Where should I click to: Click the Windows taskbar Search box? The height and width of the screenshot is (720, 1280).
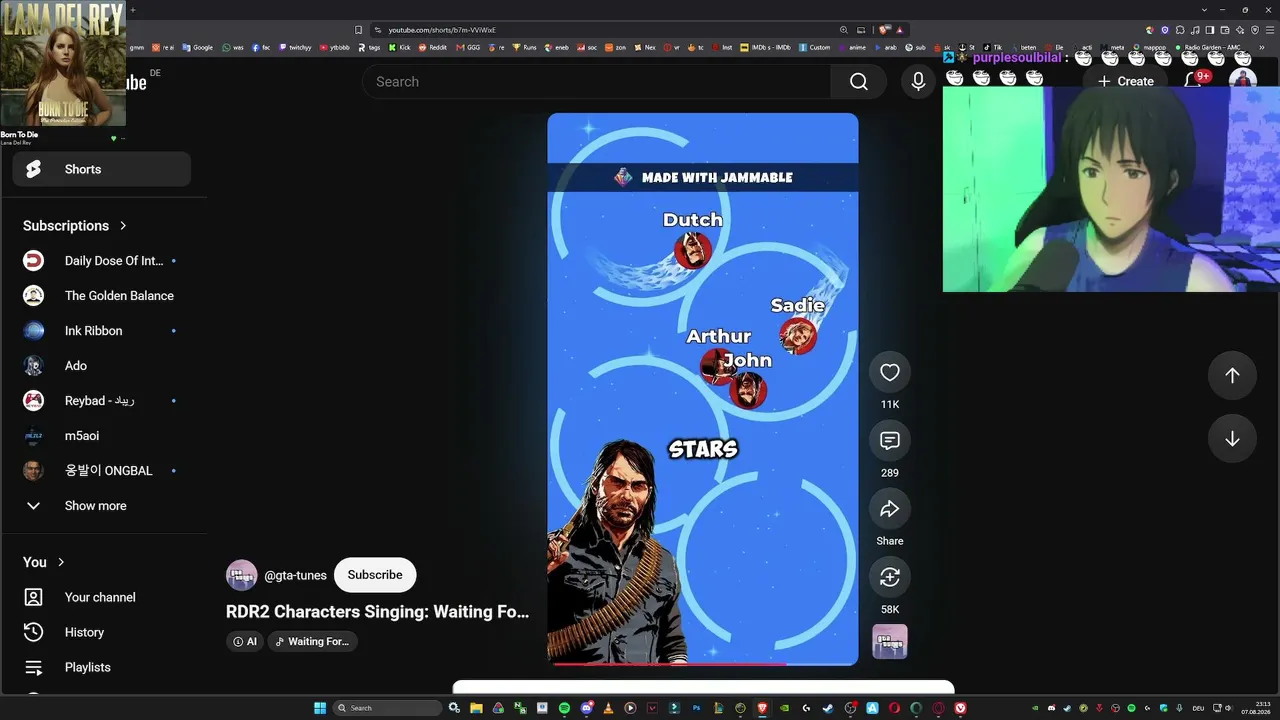pyautogui.click(x=388, y=708)
